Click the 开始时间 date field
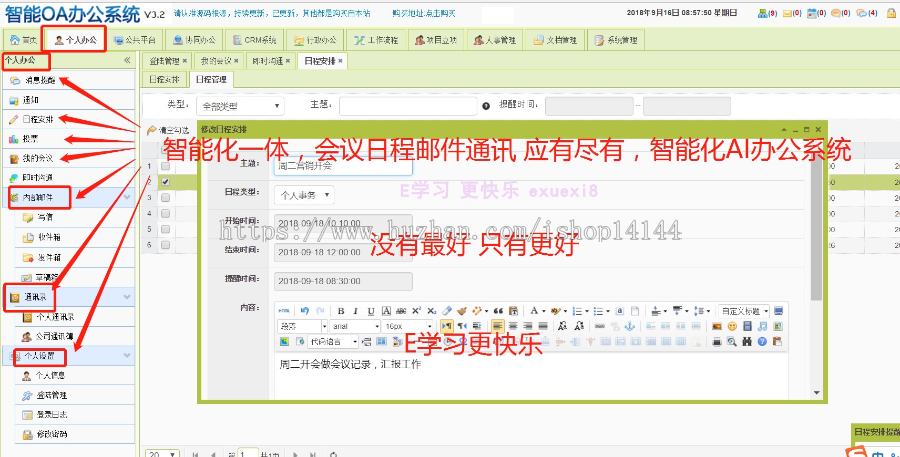The image size is (900, 457). (343, 223)
